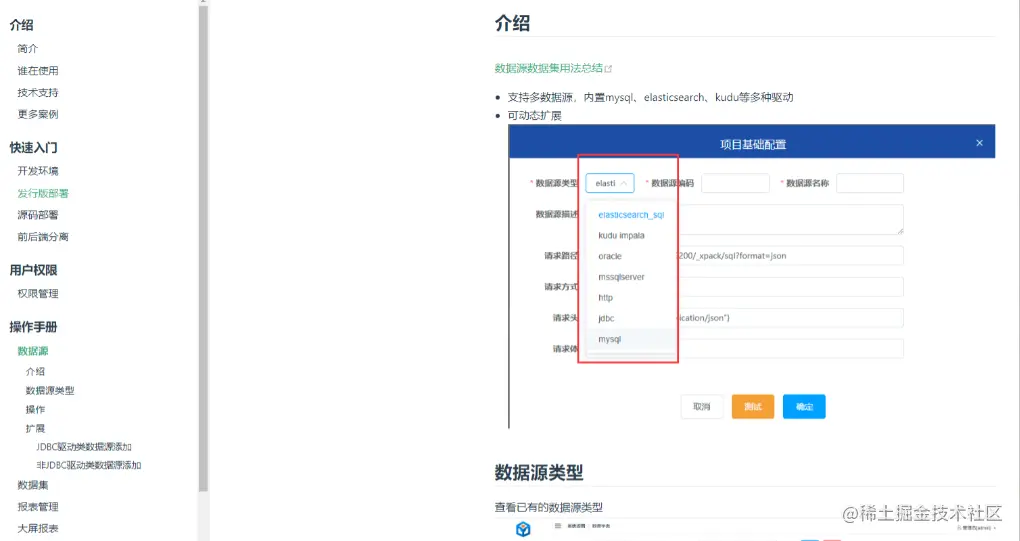This screenshot has height=541, width=1020.
Task: Focus the 请求方式 input field
Action: coord(791,287)
